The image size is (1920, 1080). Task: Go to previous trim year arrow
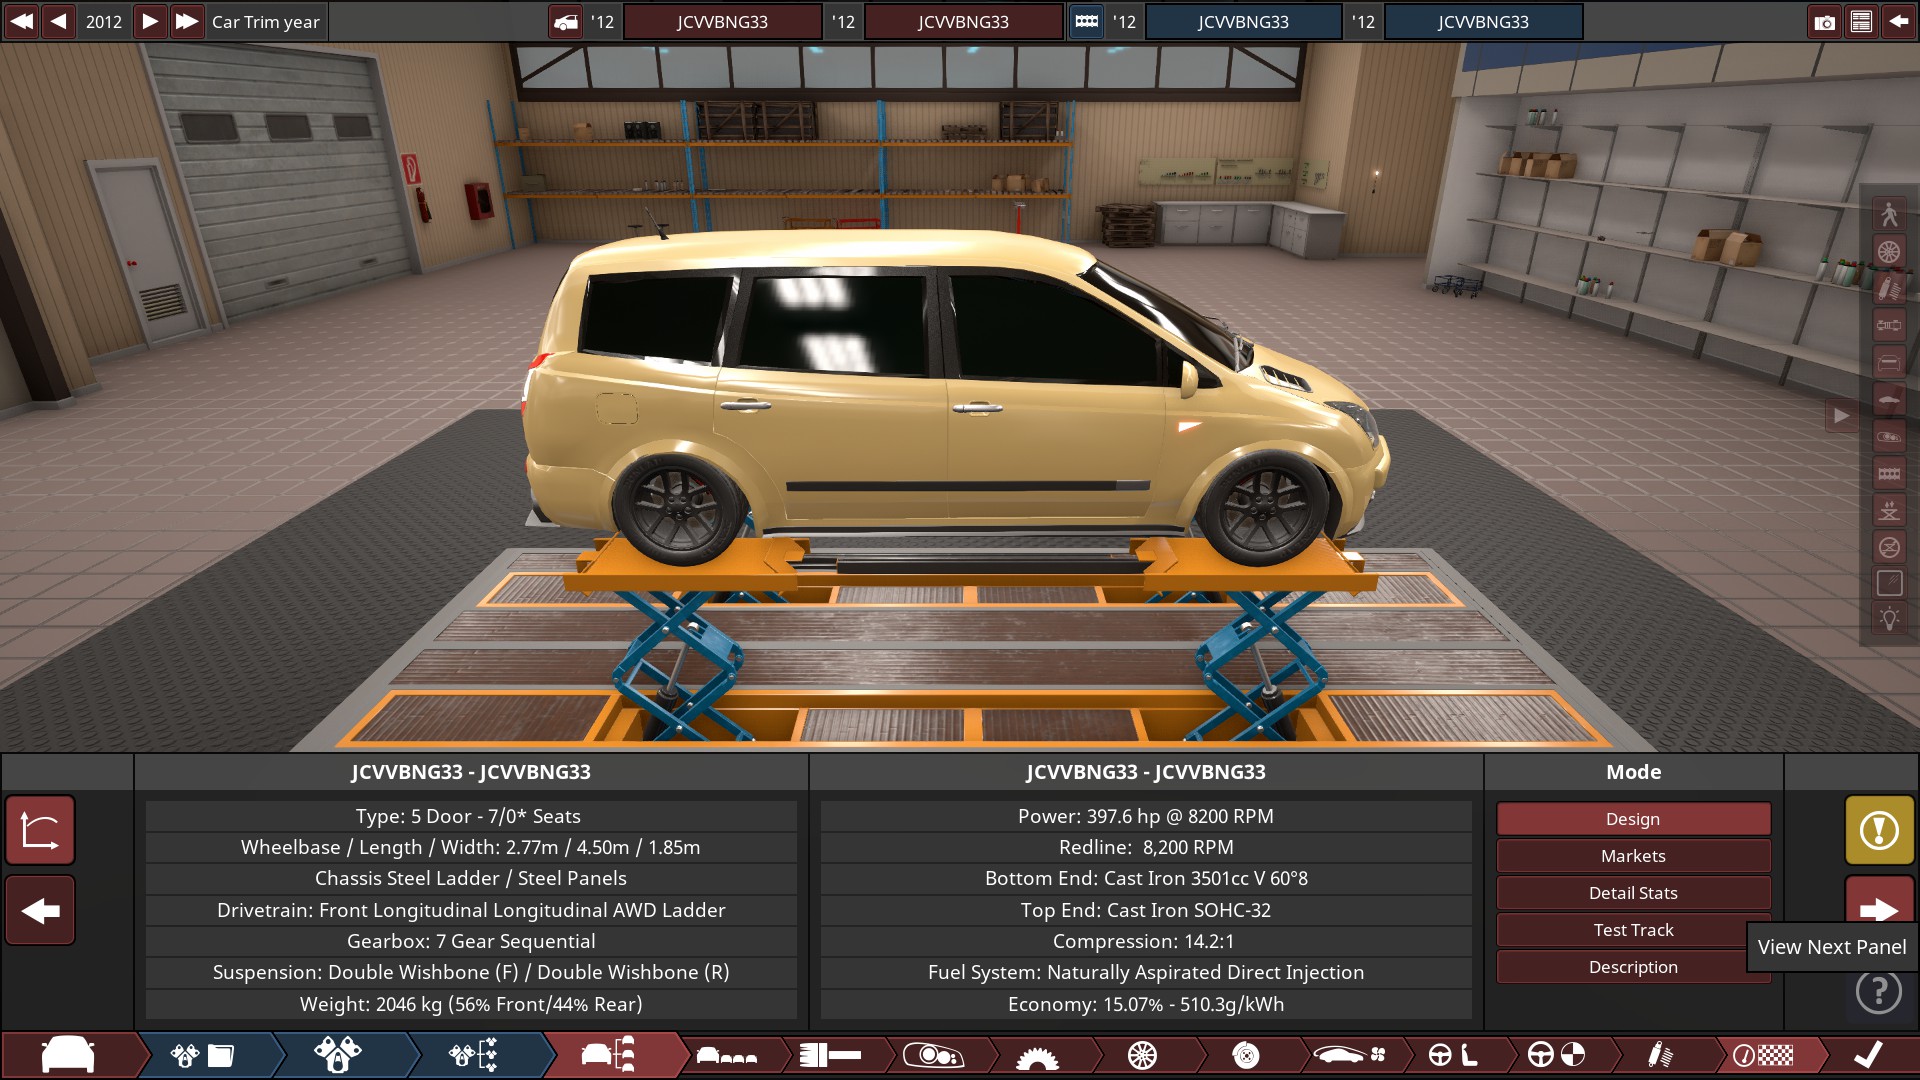59,21
